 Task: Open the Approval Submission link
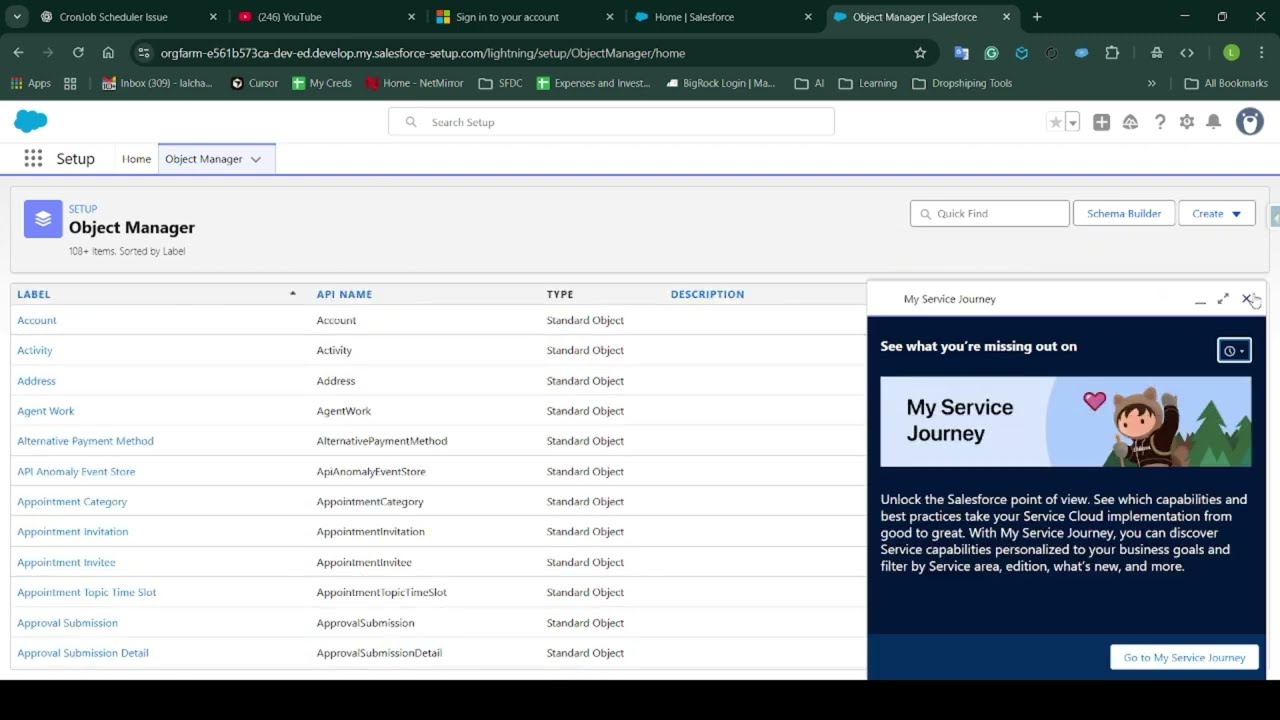pos(67,623)
